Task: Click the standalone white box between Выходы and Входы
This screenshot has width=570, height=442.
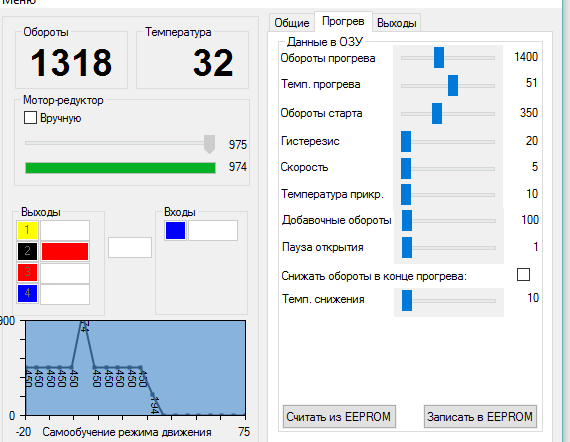Action: (130, 248)
